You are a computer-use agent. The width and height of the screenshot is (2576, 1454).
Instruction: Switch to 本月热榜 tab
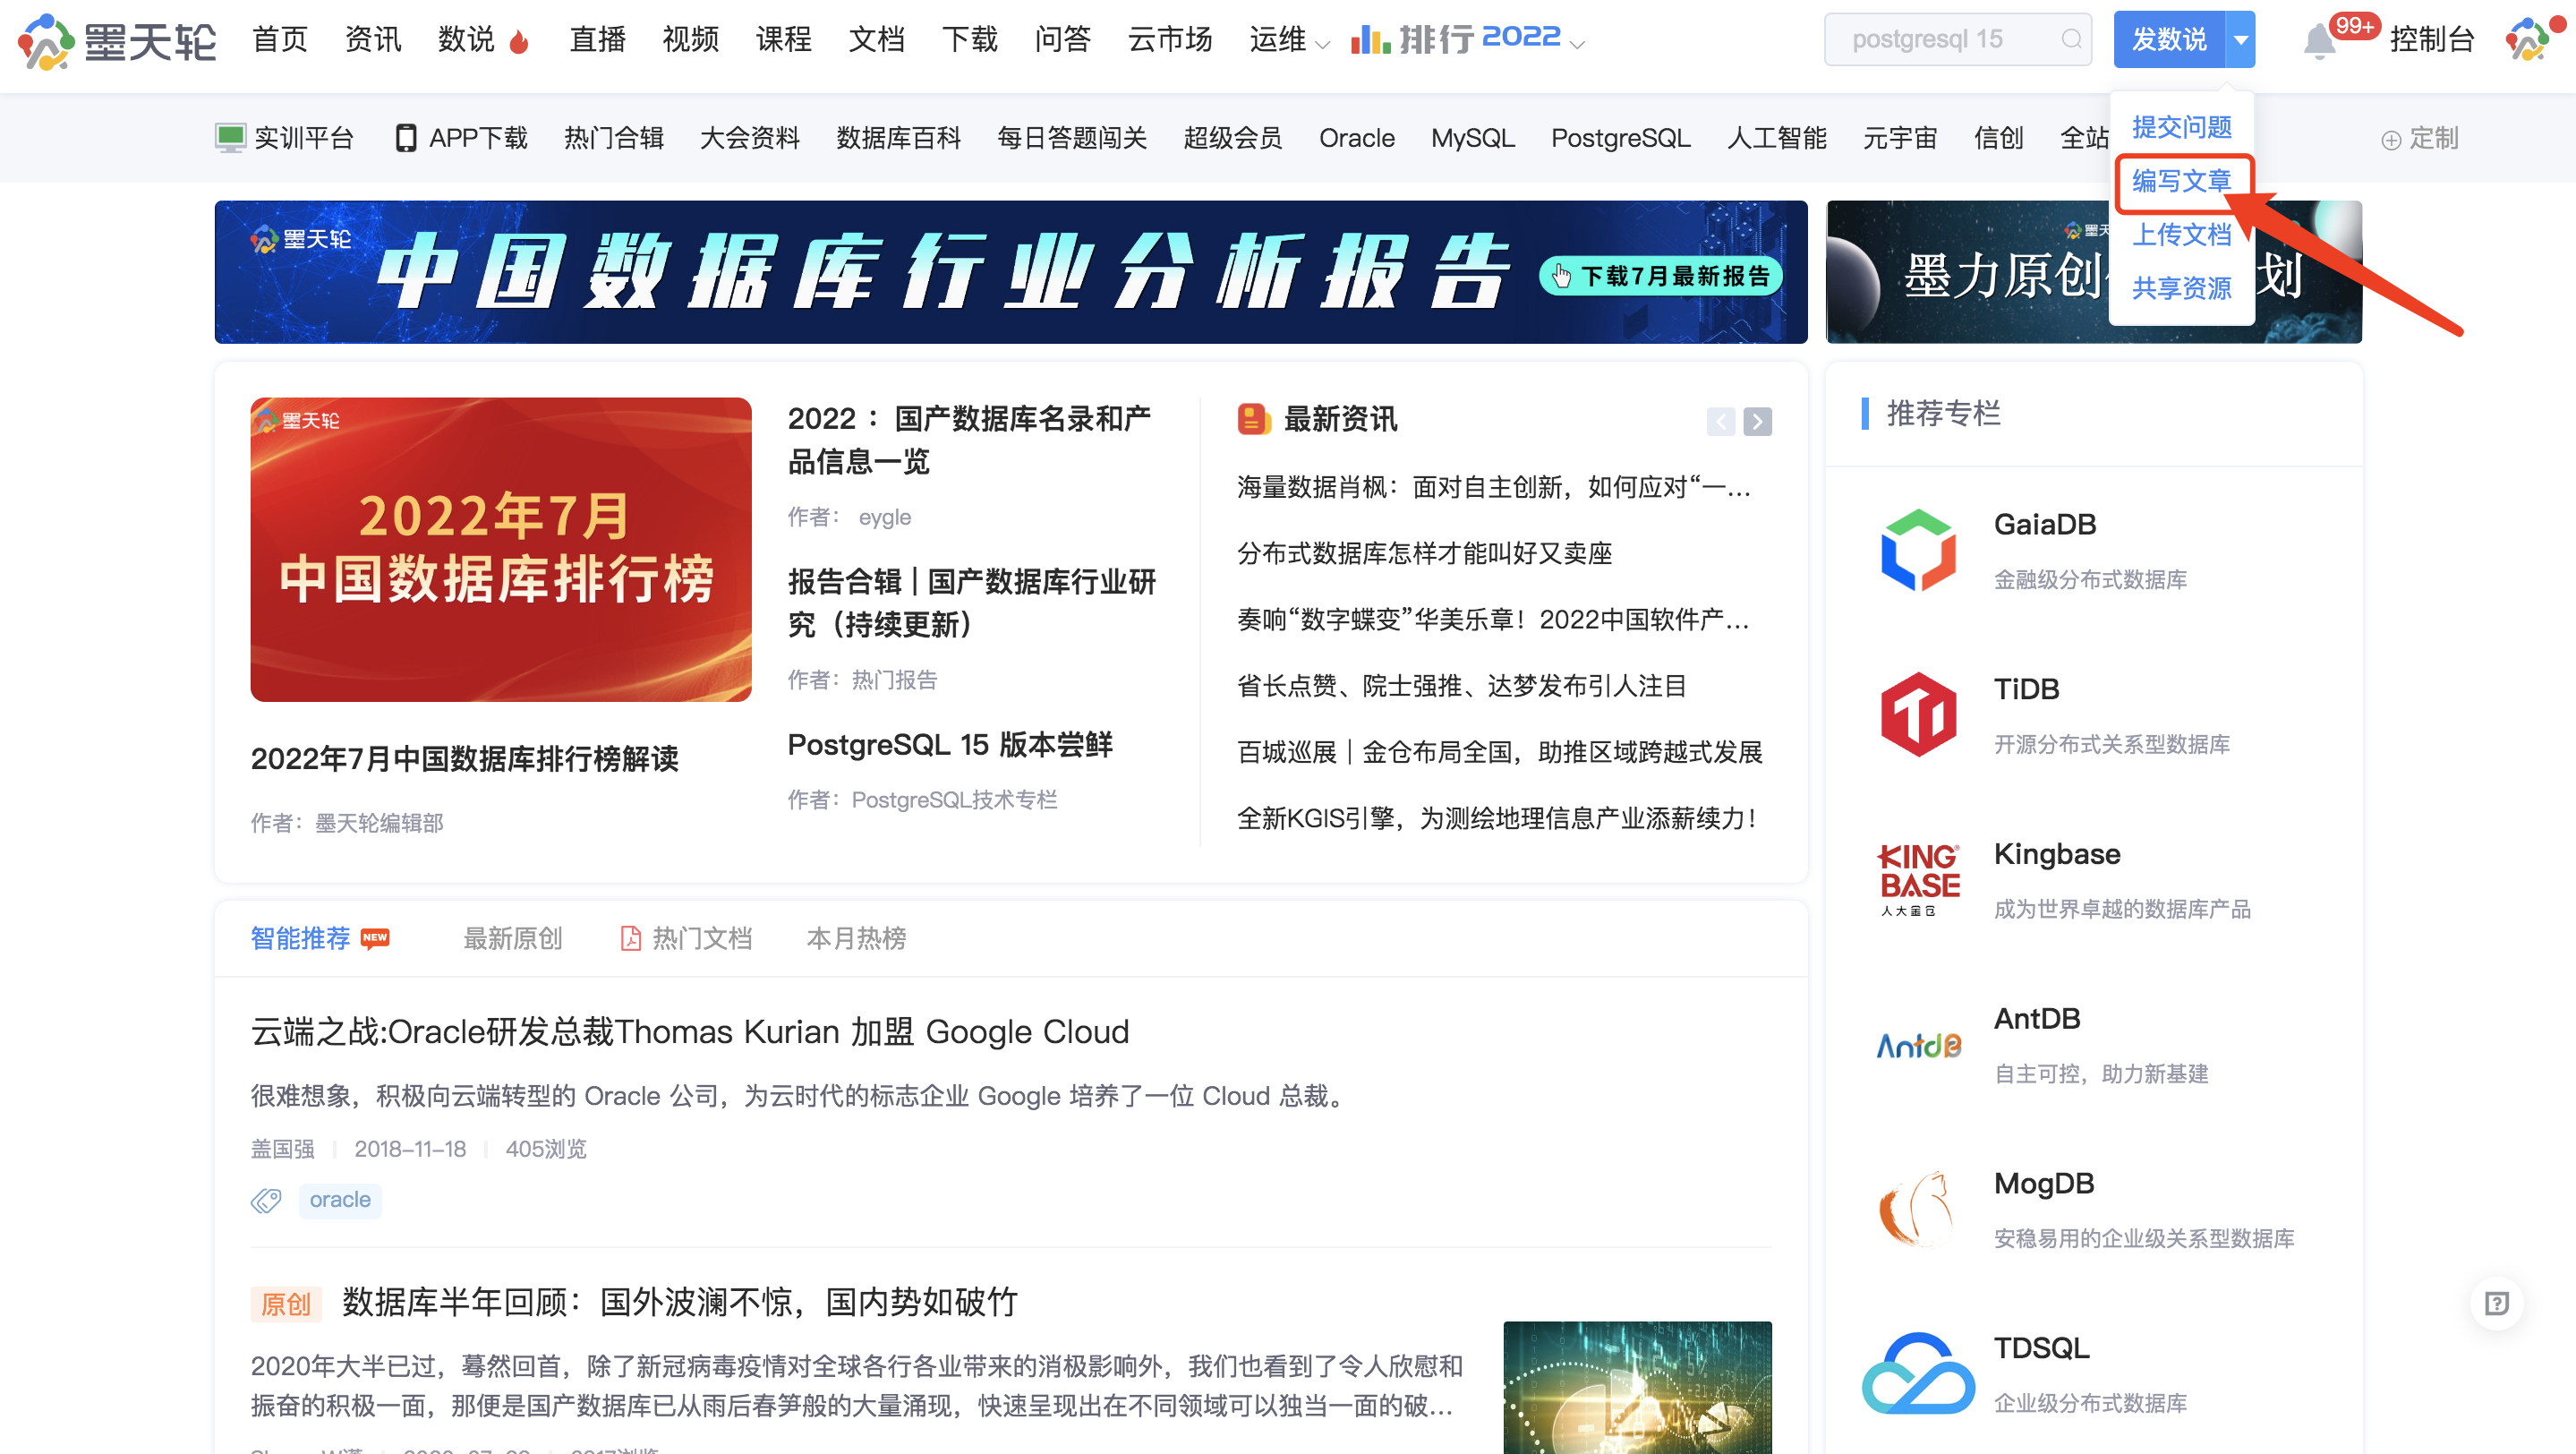coord(856,938)
